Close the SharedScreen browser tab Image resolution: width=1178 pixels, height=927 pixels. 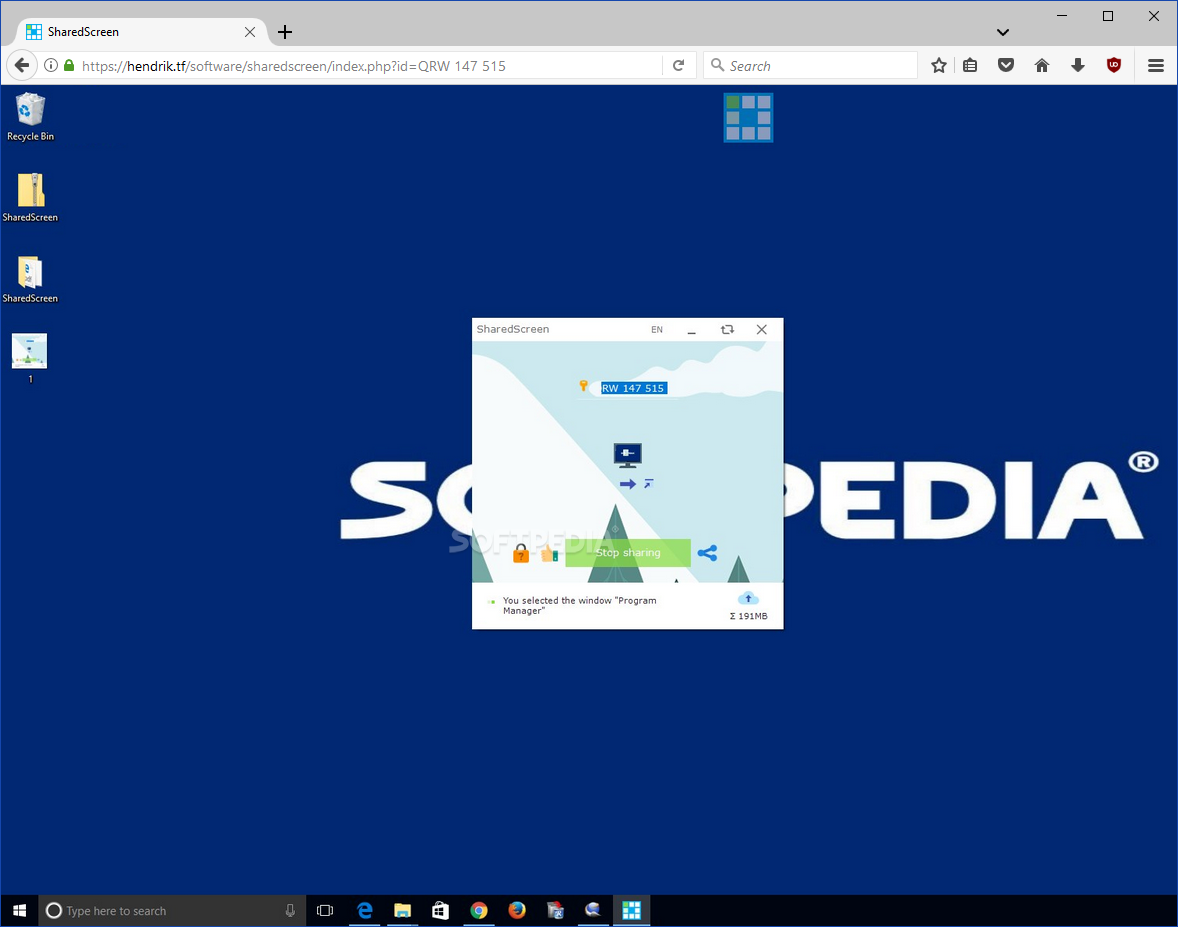click(250, 32)
